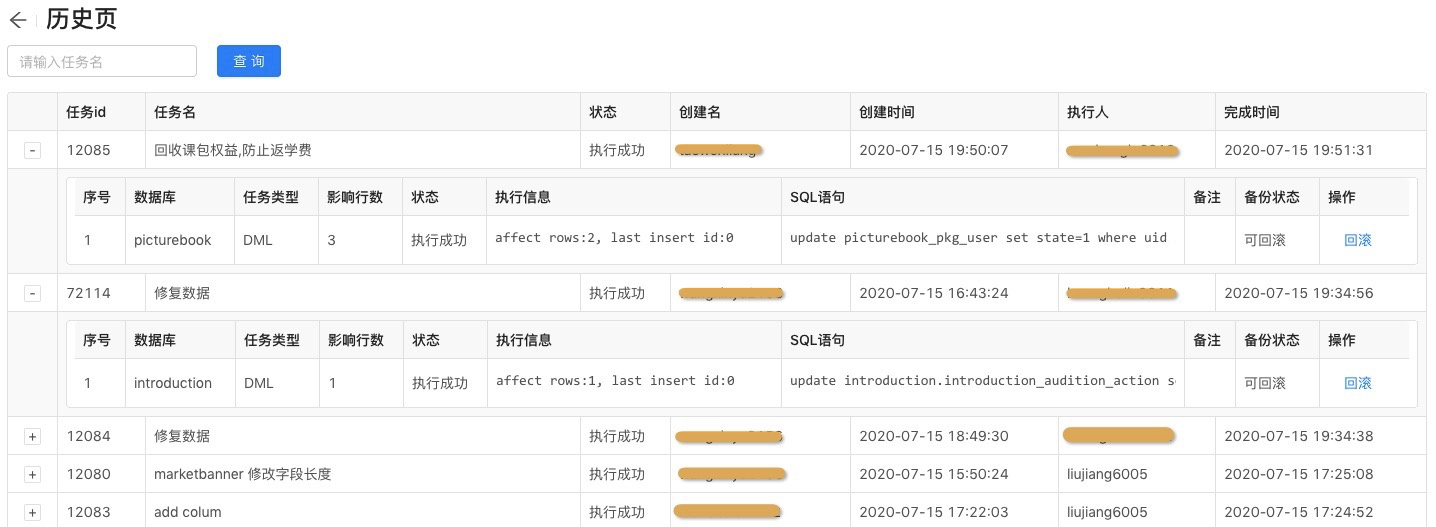Select the picturebook SQL statement cell

point(978,239)
